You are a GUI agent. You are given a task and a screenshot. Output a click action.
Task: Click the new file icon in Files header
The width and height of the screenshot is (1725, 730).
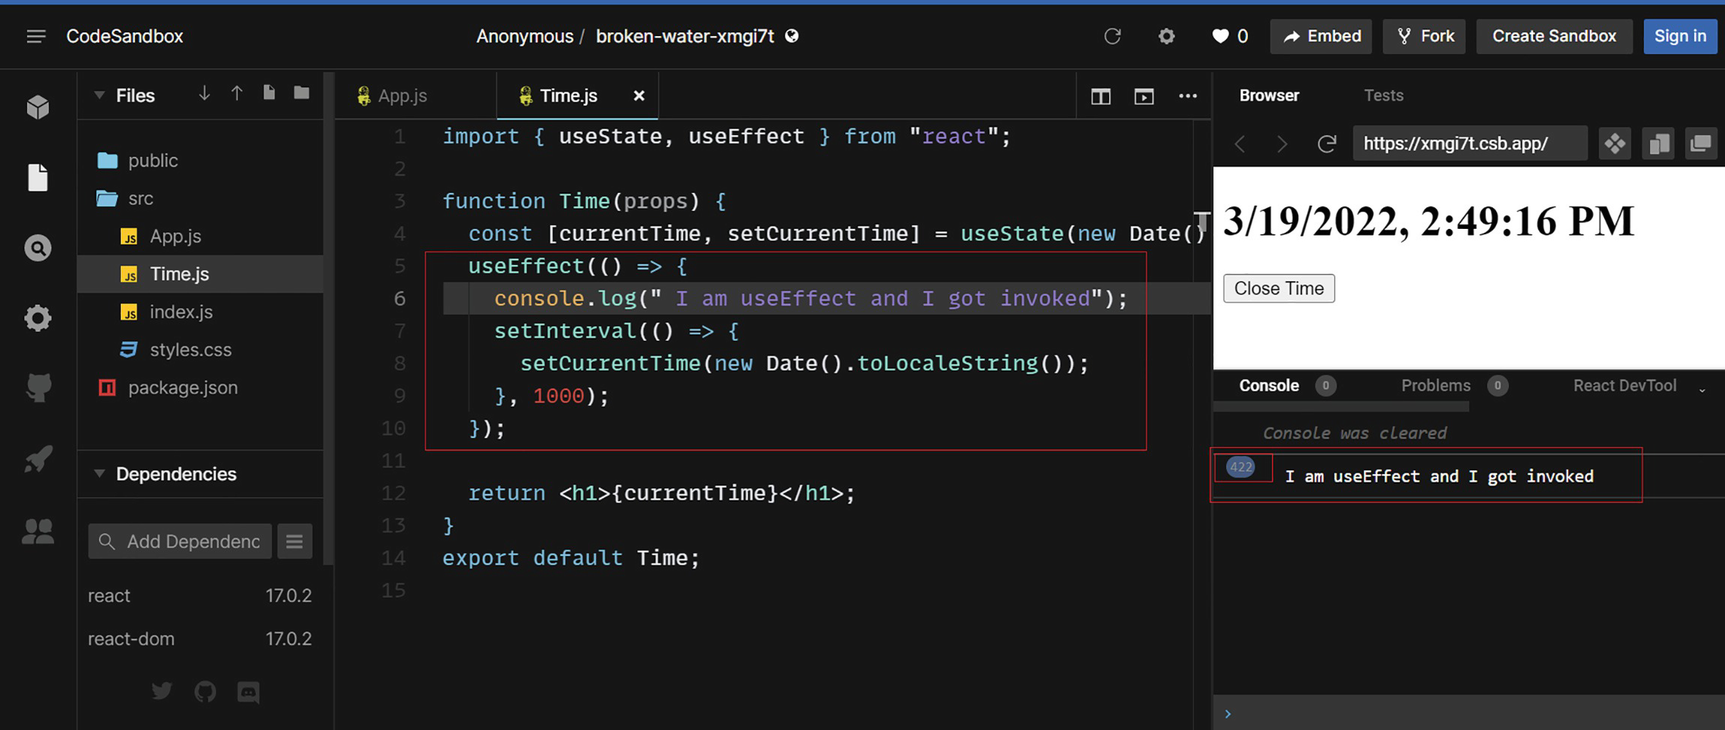269,93
